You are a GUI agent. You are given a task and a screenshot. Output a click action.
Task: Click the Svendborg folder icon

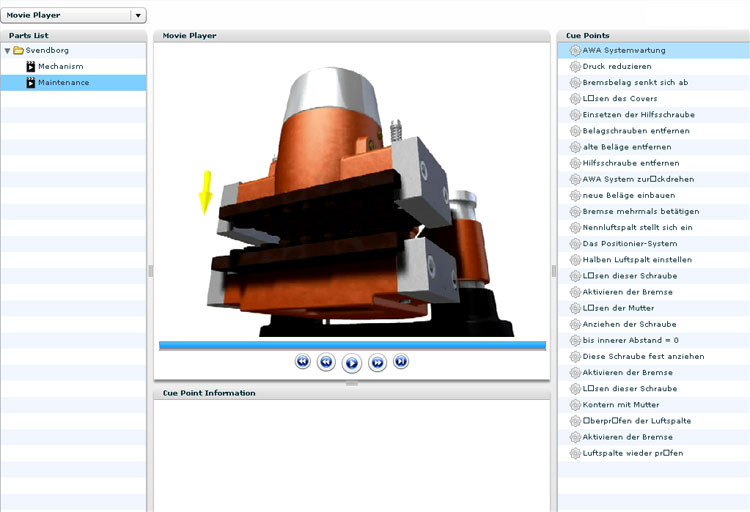19,50
